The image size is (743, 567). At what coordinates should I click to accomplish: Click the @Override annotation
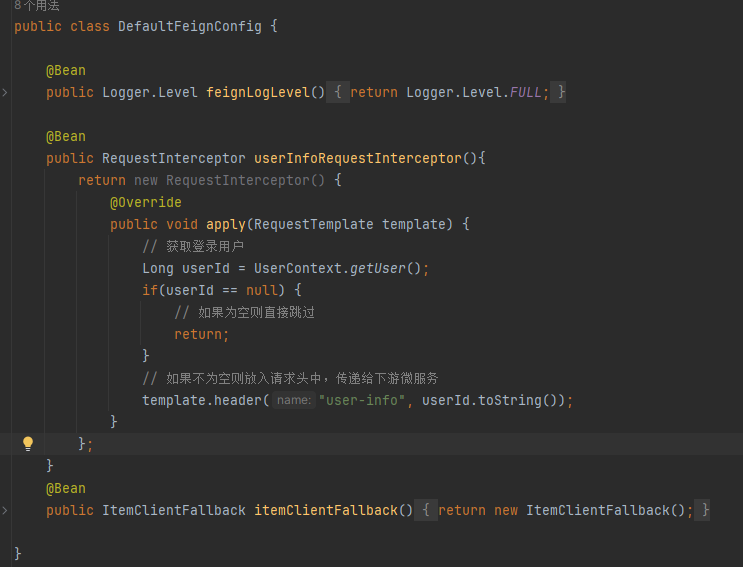tap(145, 203)
